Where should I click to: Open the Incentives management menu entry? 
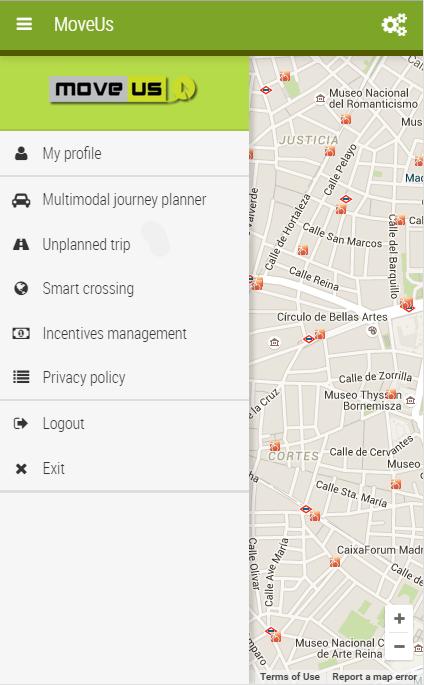(x=124, y=334)
